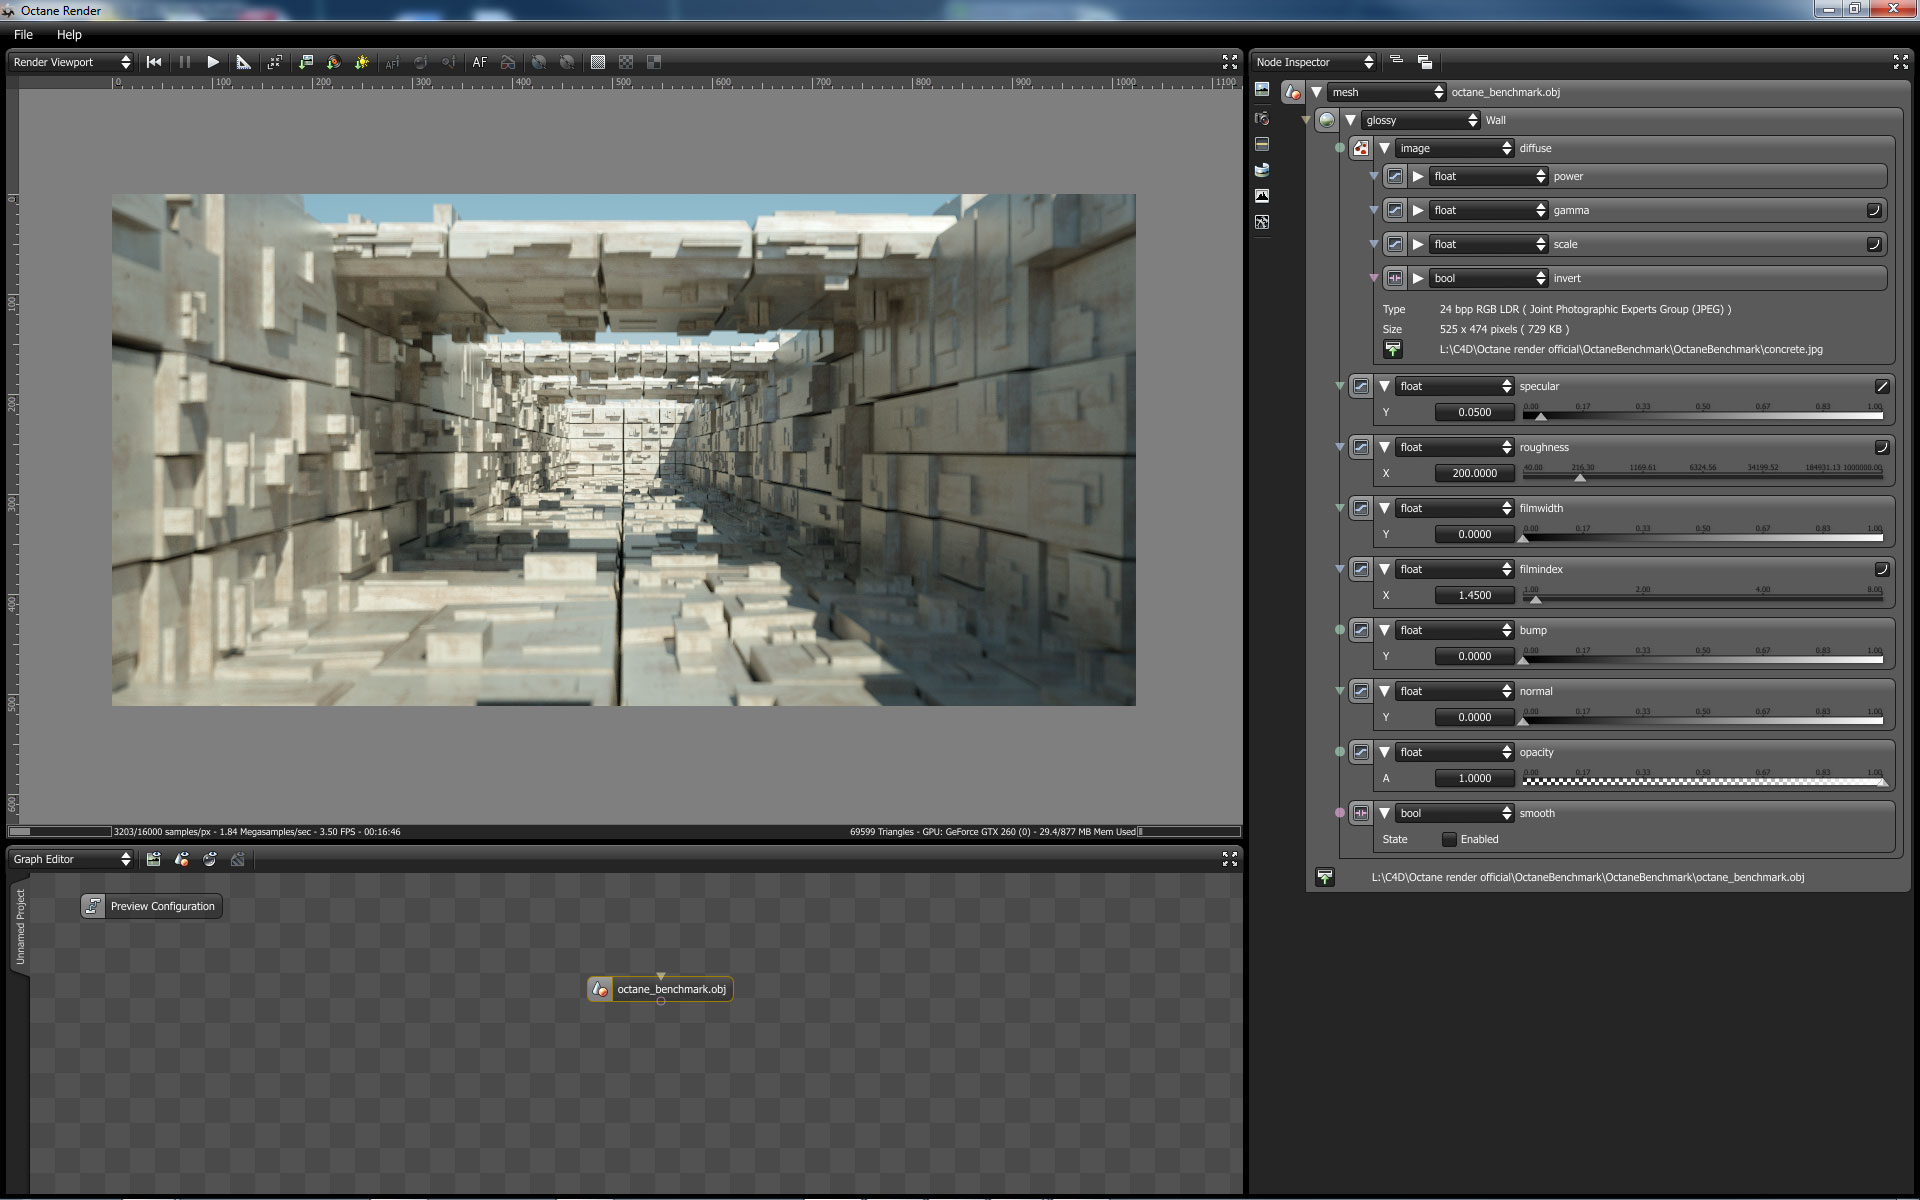Open the glossy material type dropdown
Image resolution: width=1920 pixels, height=1200 pixels.
(x=1421, y=120)
